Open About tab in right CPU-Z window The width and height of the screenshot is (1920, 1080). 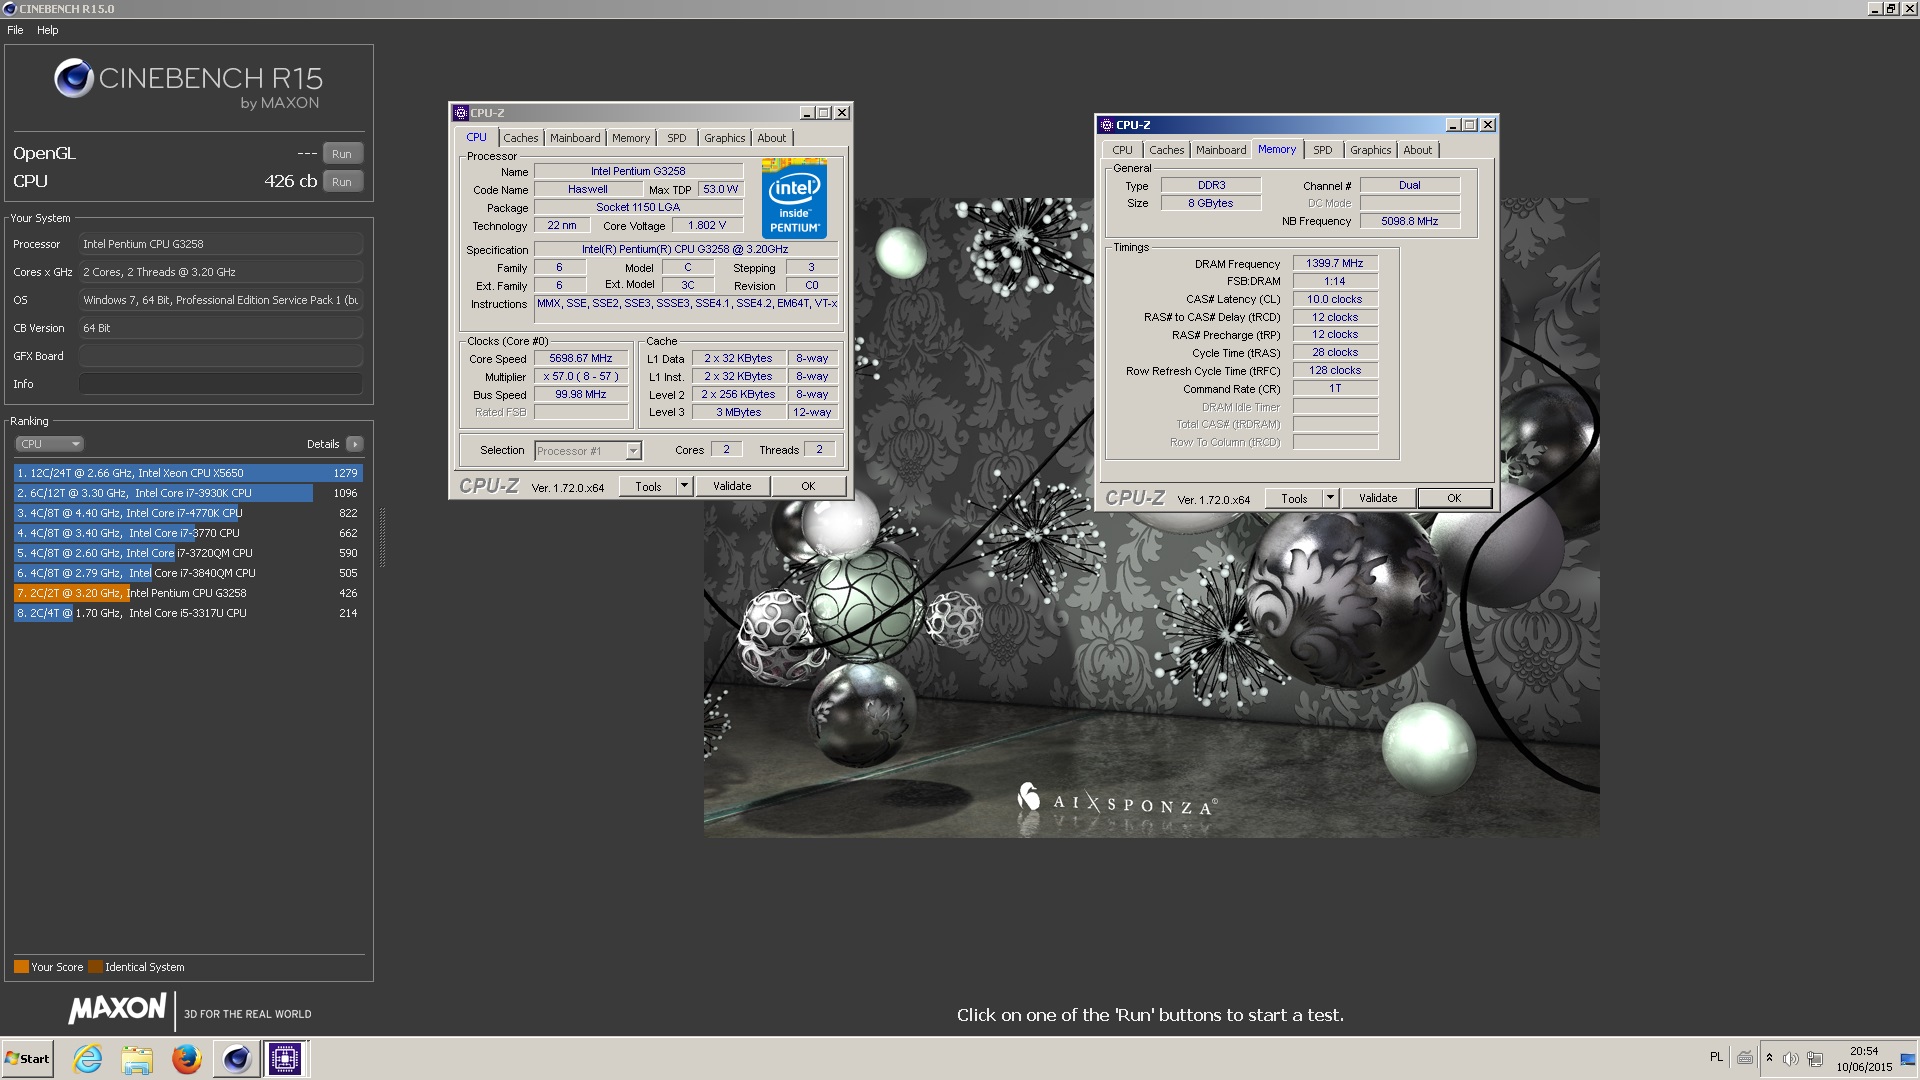tap(1417, 150)
